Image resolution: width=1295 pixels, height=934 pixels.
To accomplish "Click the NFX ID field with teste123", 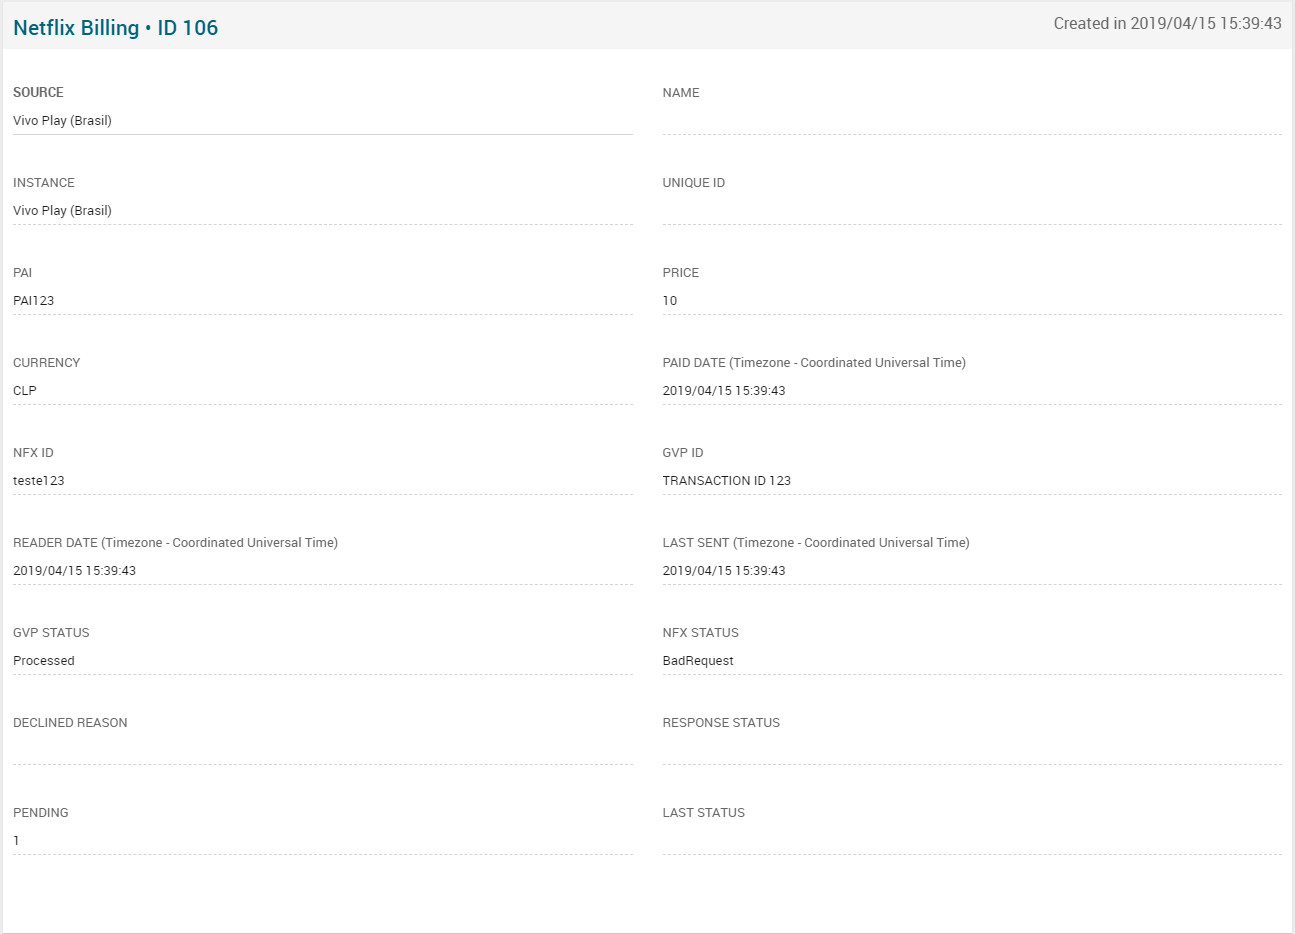I will 322,481.
